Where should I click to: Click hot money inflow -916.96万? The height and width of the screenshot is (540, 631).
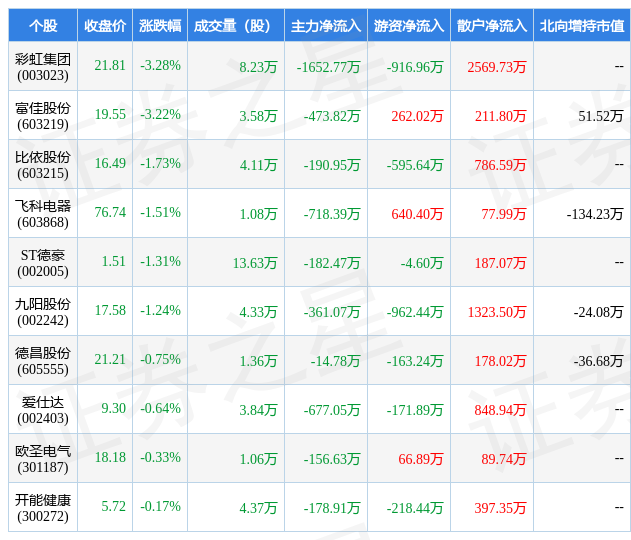(415, 67)
